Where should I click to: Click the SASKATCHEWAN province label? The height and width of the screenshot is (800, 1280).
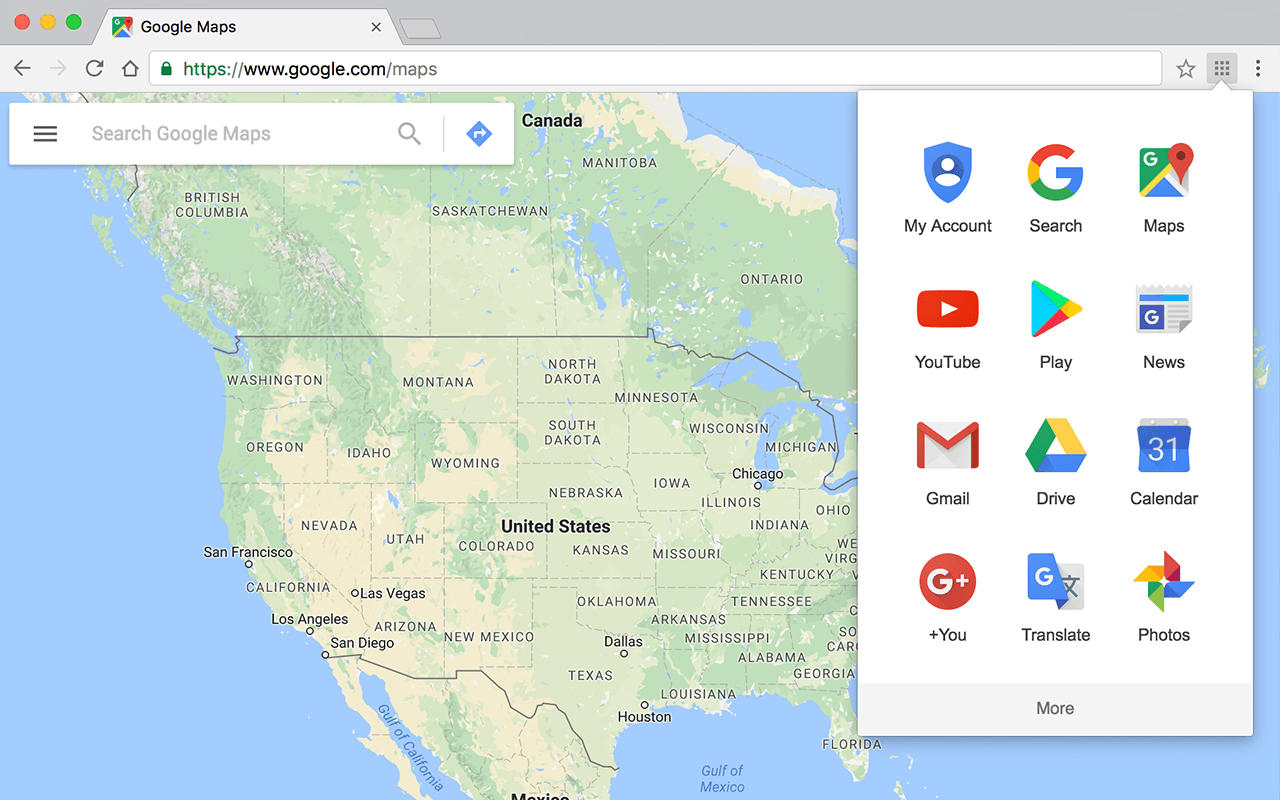(490, 211)
